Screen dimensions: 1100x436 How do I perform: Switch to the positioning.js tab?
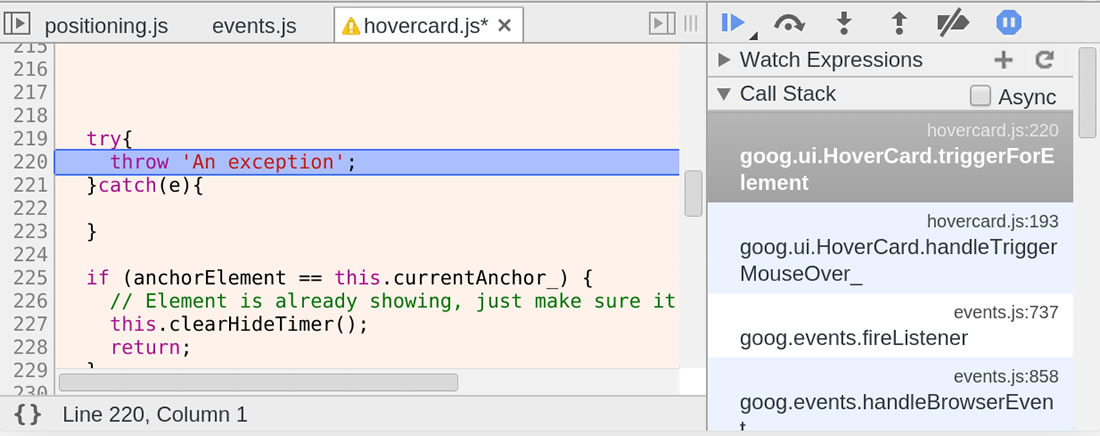pyautogui.click(x=105, y=26)
